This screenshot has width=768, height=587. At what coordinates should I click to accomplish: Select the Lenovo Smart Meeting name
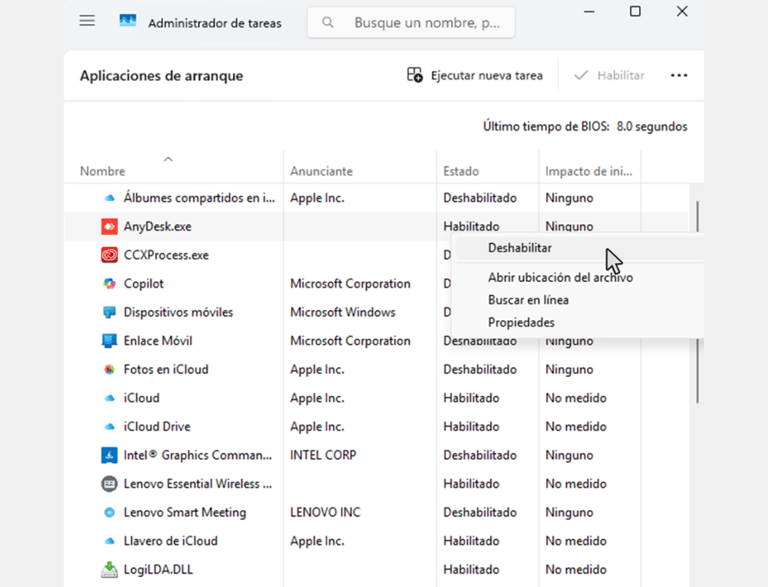click(x=185, y=513)
